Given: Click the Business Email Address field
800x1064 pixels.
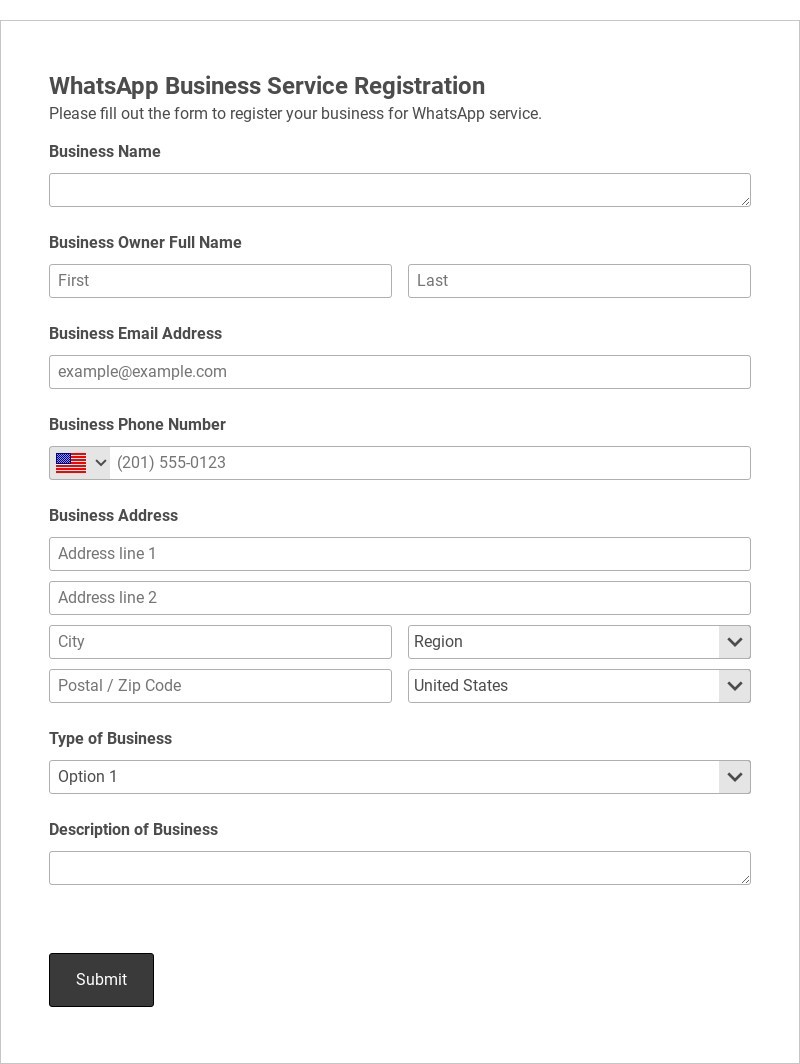Looking at the screenshot, I should click(400, 372).
